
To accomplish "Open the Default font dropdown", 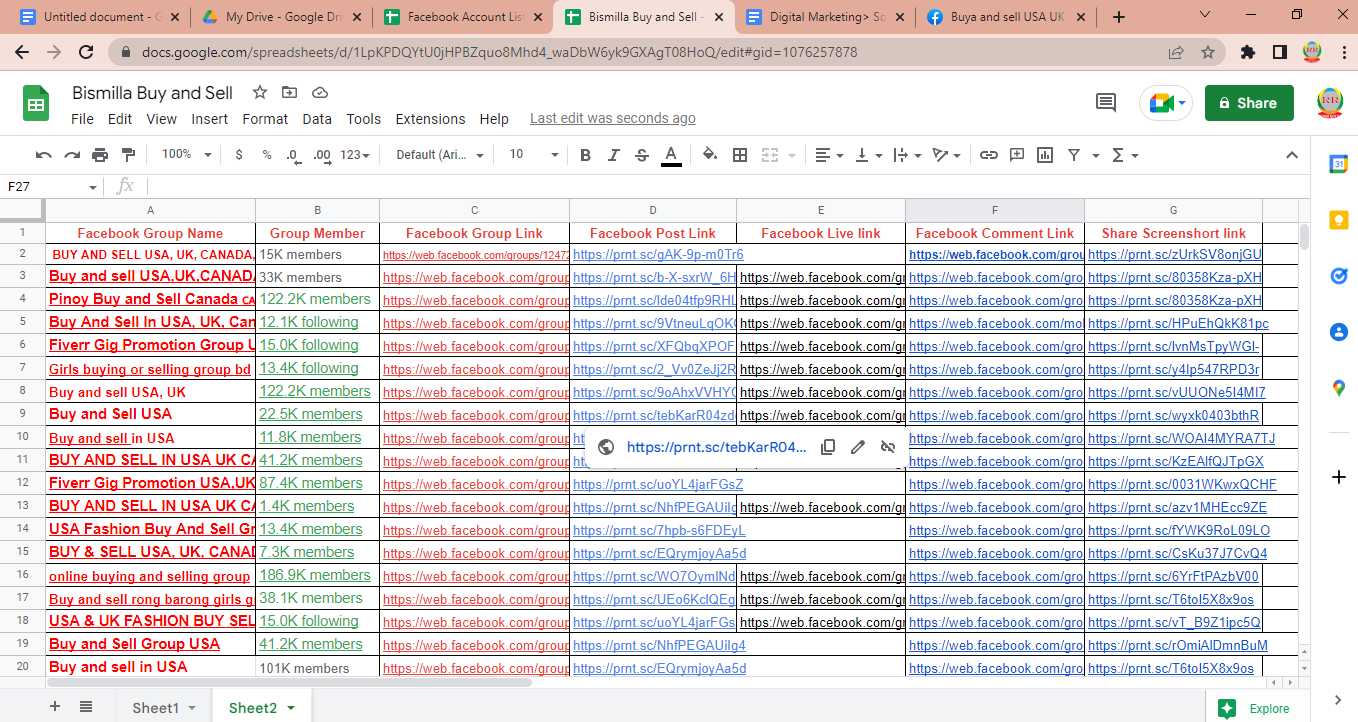I will coord(440,155).
